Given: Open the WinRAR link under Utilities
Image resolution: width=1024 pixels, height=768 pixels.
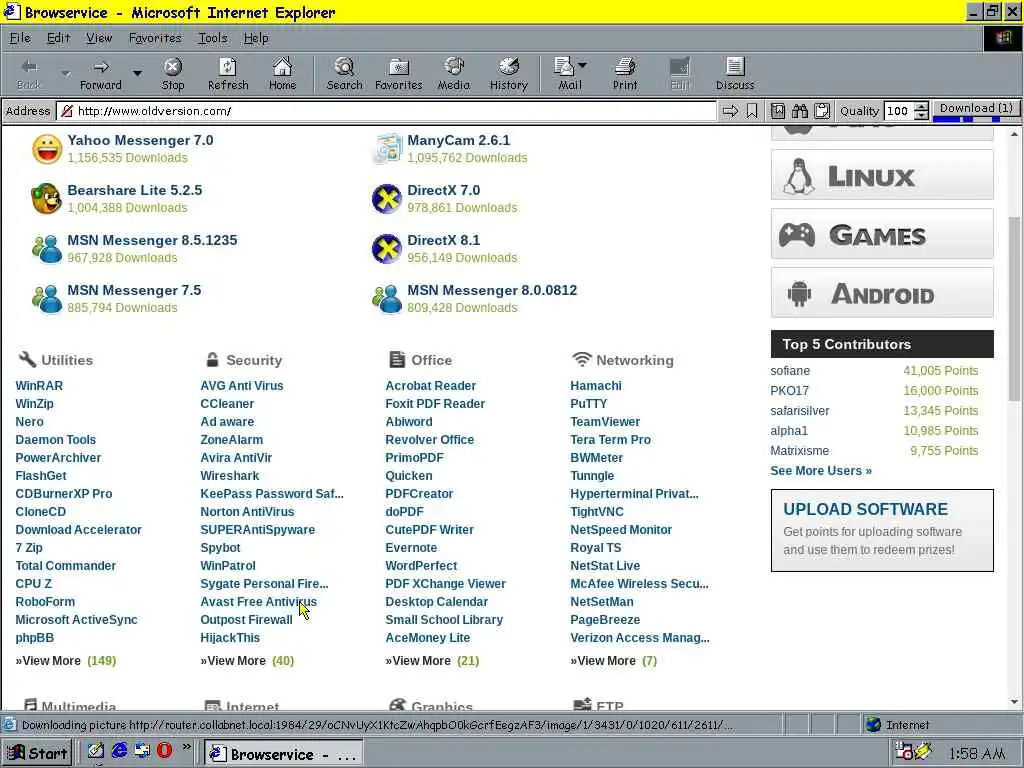Looking at the screenshot, I should (39, 386).
